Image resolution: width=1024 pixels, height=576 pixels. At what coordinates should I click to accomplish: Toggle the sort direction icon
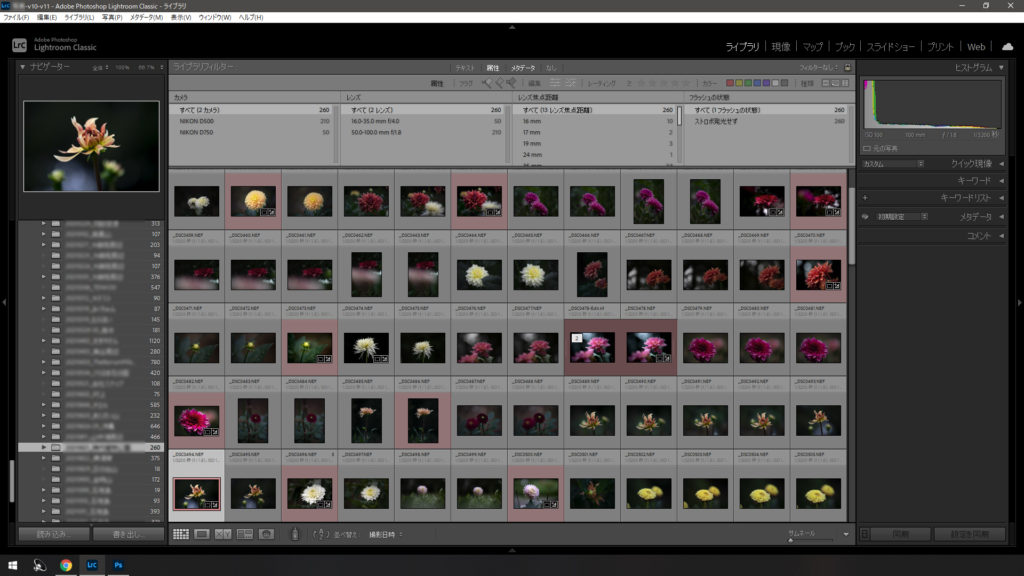click(x=321, y=534)
